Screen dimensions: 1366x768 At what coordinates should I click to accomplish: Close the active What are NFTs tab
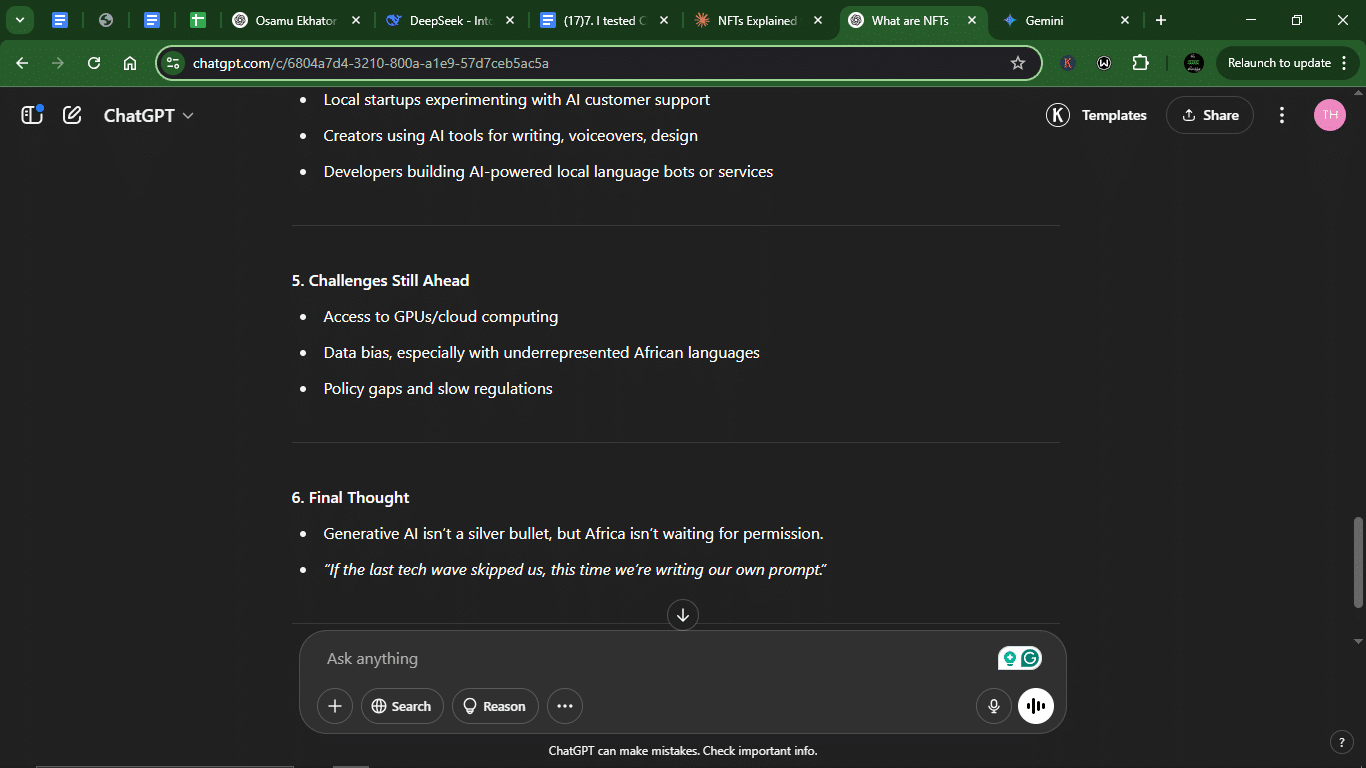pos(971,20)
